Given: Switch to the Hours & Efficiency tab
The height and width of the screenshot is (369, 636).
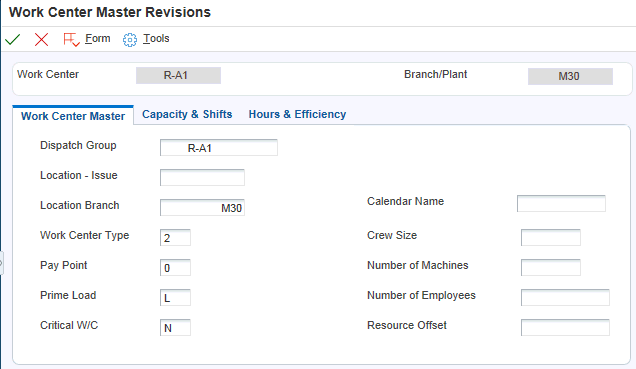Looking at the screenshot, I should pyautogui.click(x=297, y=114).
